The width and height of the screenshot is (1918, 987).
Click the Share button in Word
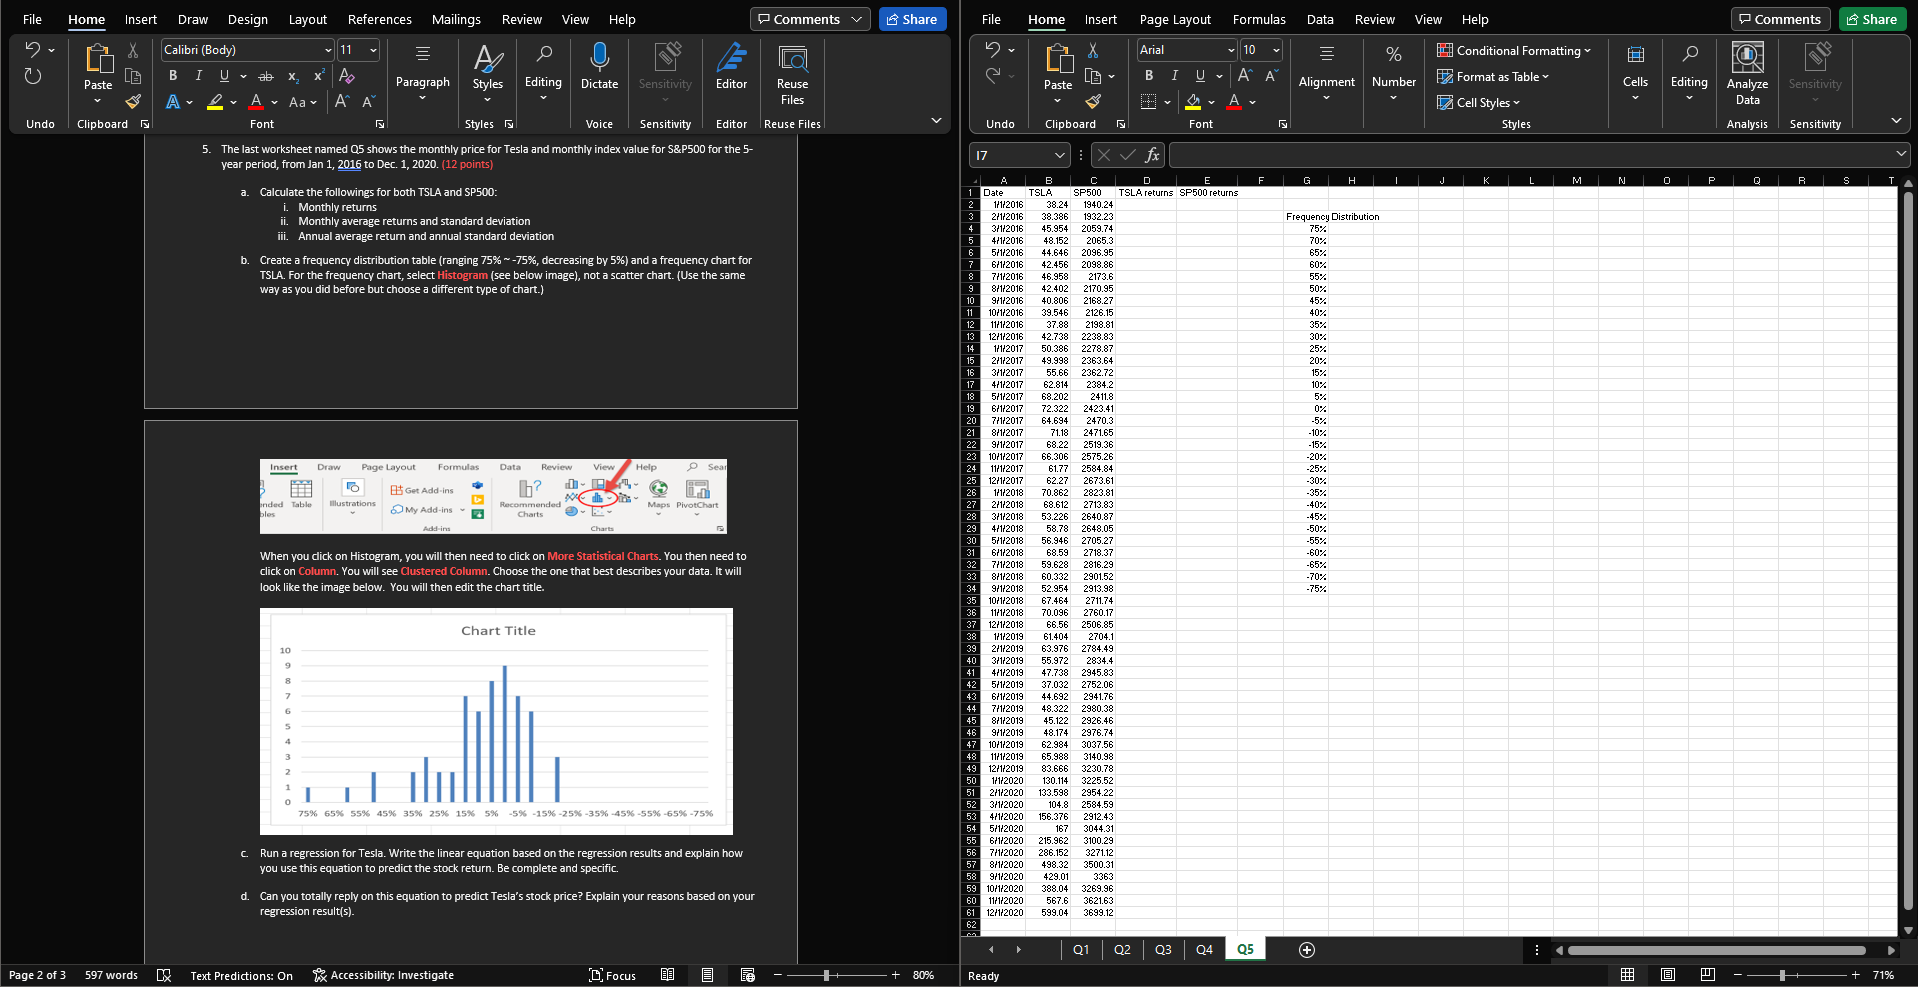click(x=912, y=19)
